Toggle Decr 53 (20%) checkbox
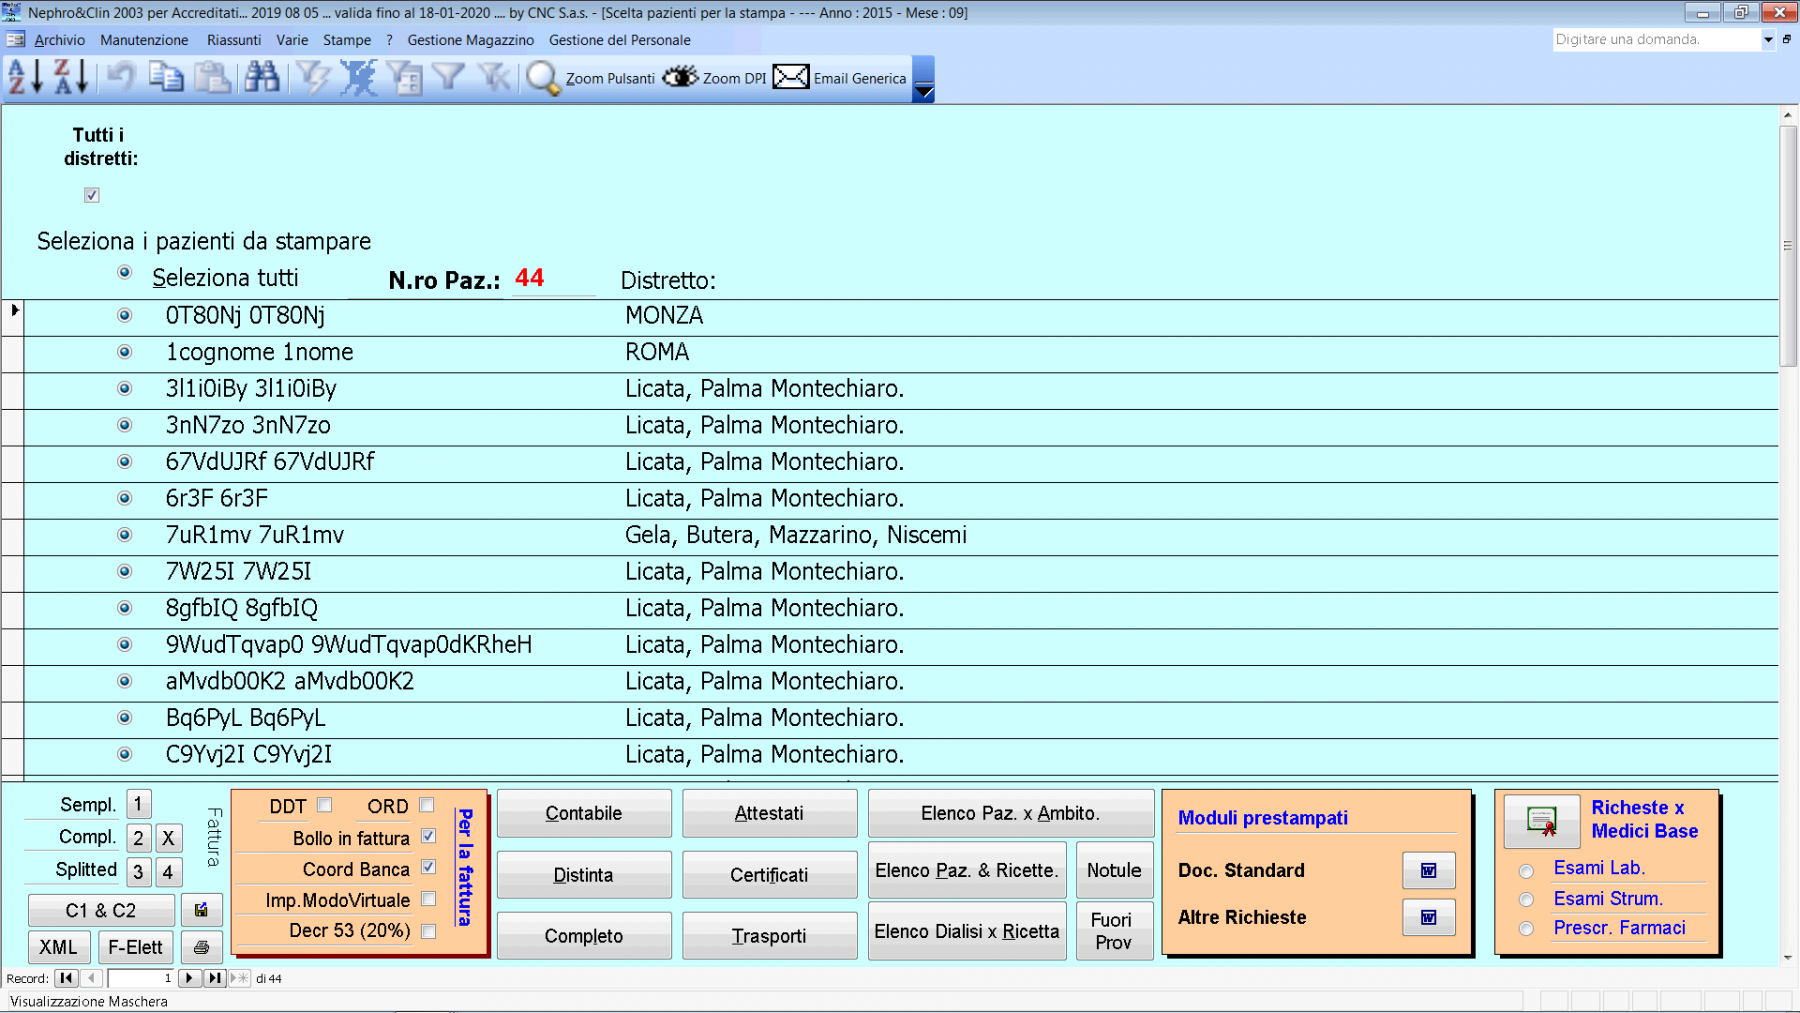The image size is (1800, 1013). tap(428, 931)
